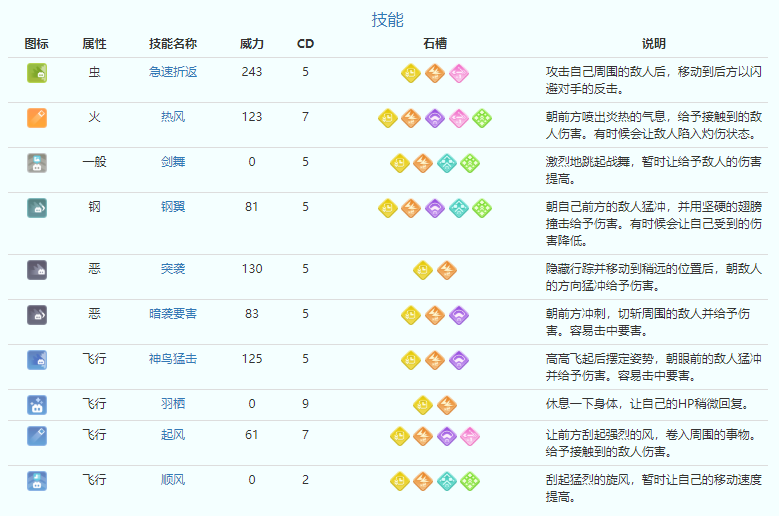Click the pink stone slot in 热风 row

pyautogui.click(x=459, y=118)
